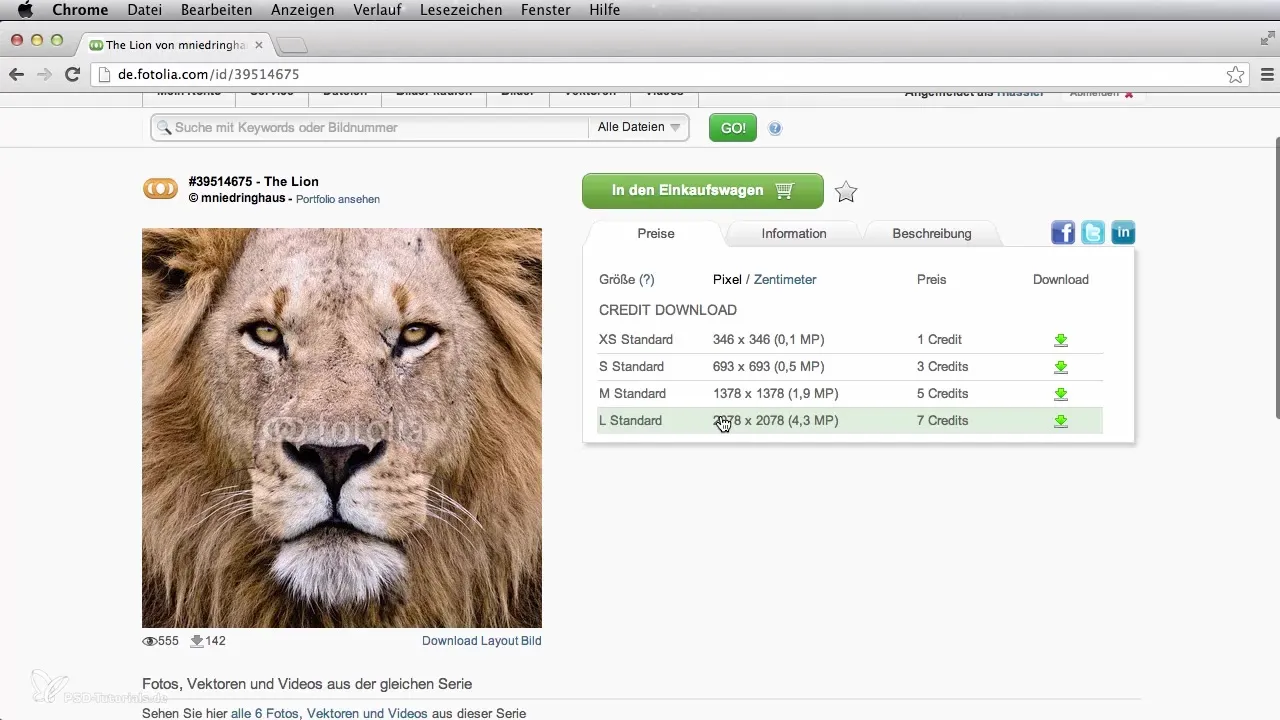Select the XS Standard size row
The width and height of the screenshot is (1280, 720).
pos(850,340)
